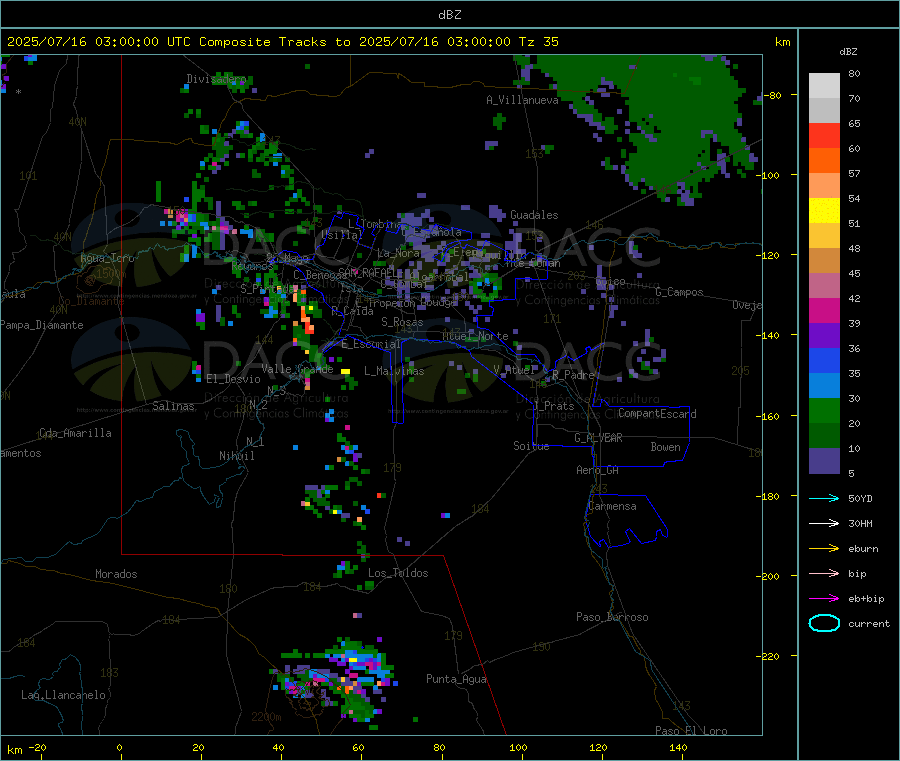Click the yellow eburn arrow legend icon
Viewport: 900px width, 761px height.
[824, 548]
